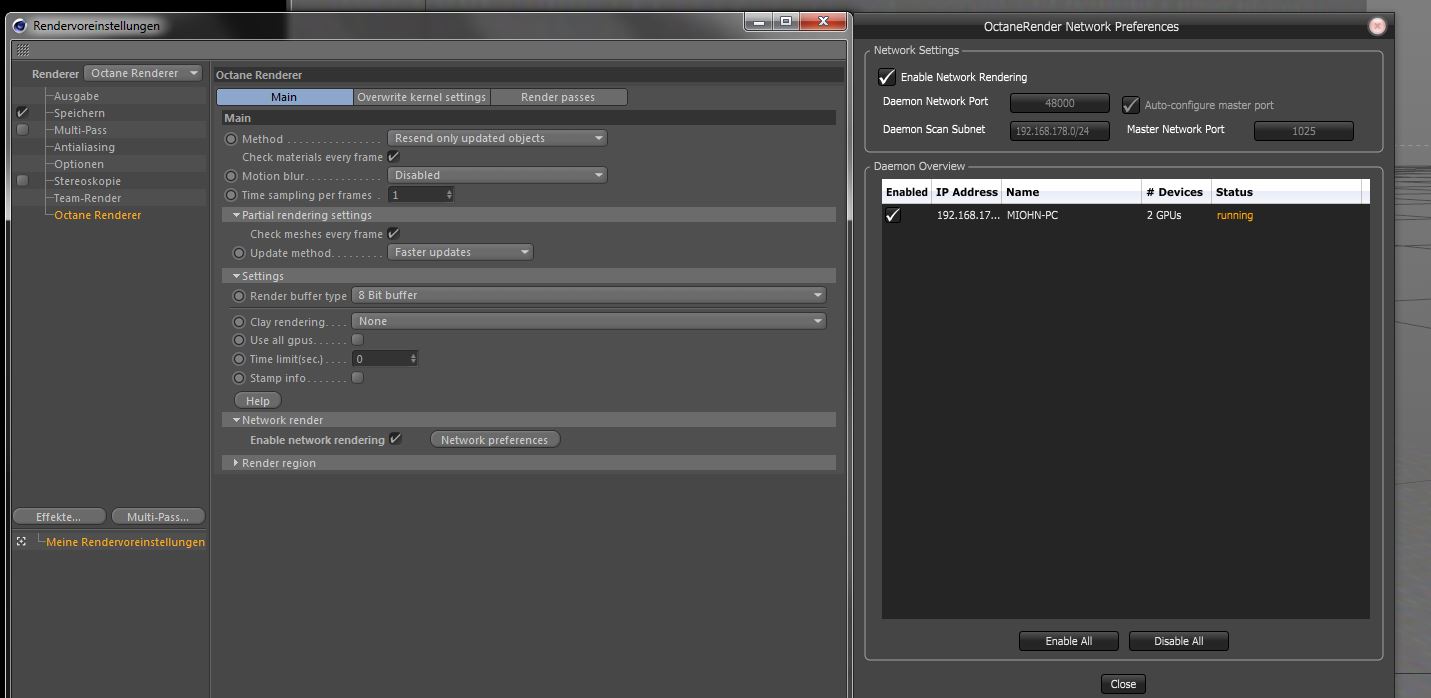Open the Motion blur dropdown set to Disabled
Screen dimensions: 1431x698
pos(497,175)
